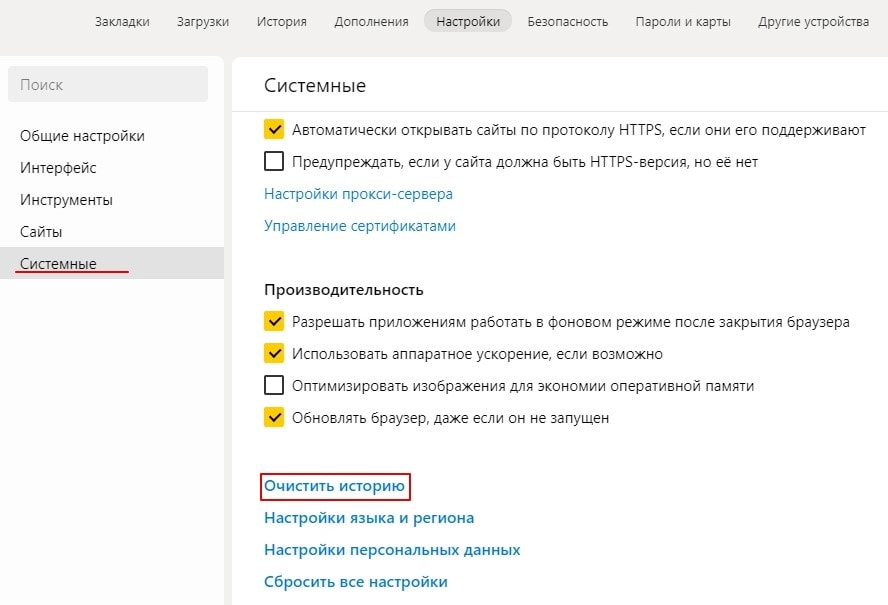Uncheck the hardware acceleration option

tap(274, 354)
